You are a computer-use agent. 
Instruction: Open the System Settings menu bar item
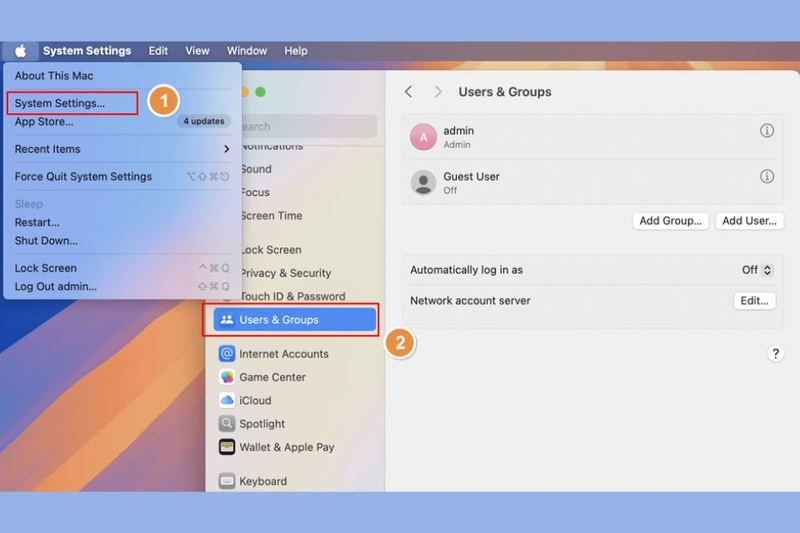click(x=87, y=51)
